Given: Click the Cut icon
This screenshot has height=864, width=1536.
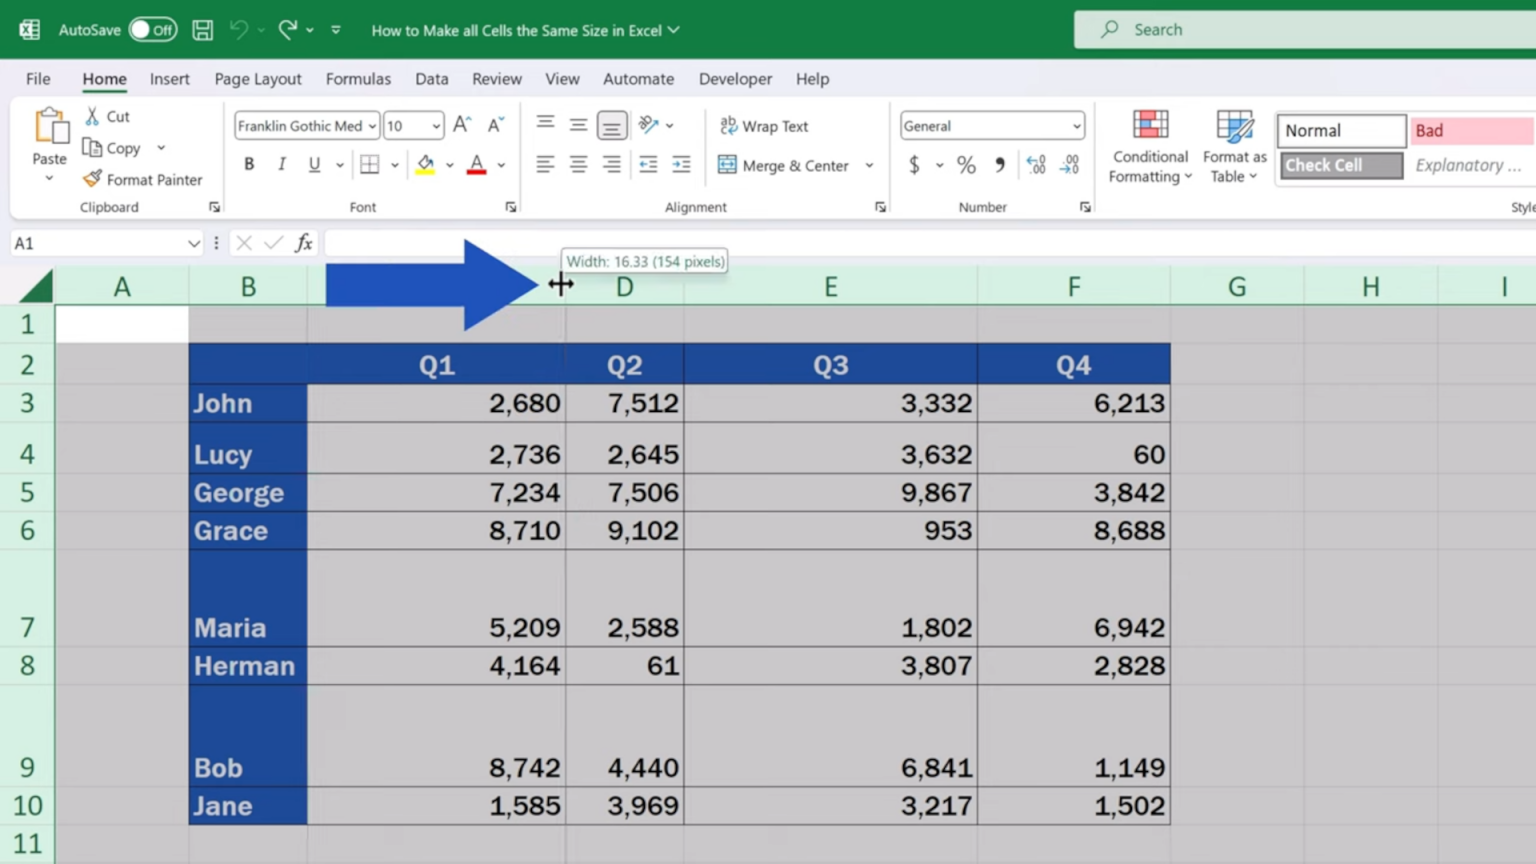Looking at the screenshot, I should [x=105, y=116].
